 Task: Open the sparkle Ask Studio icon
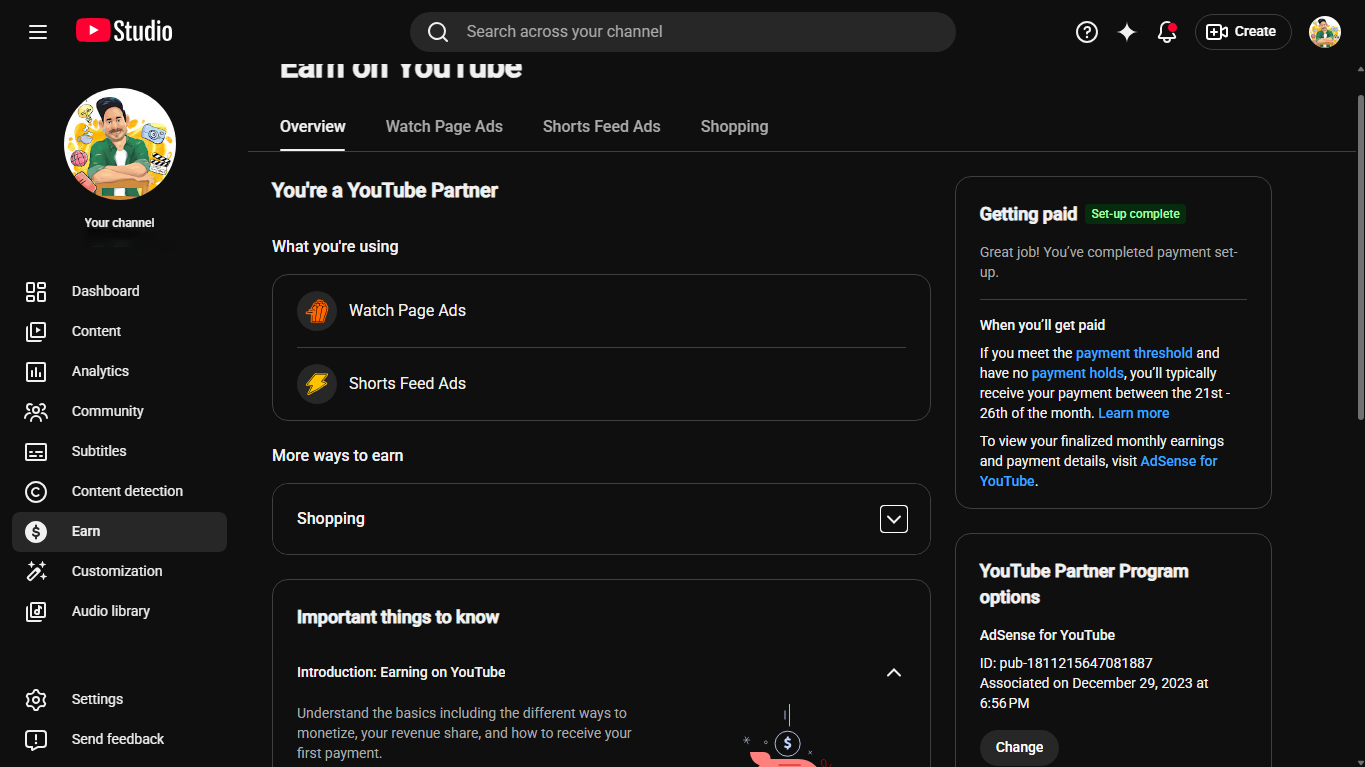pos(1127,32)
